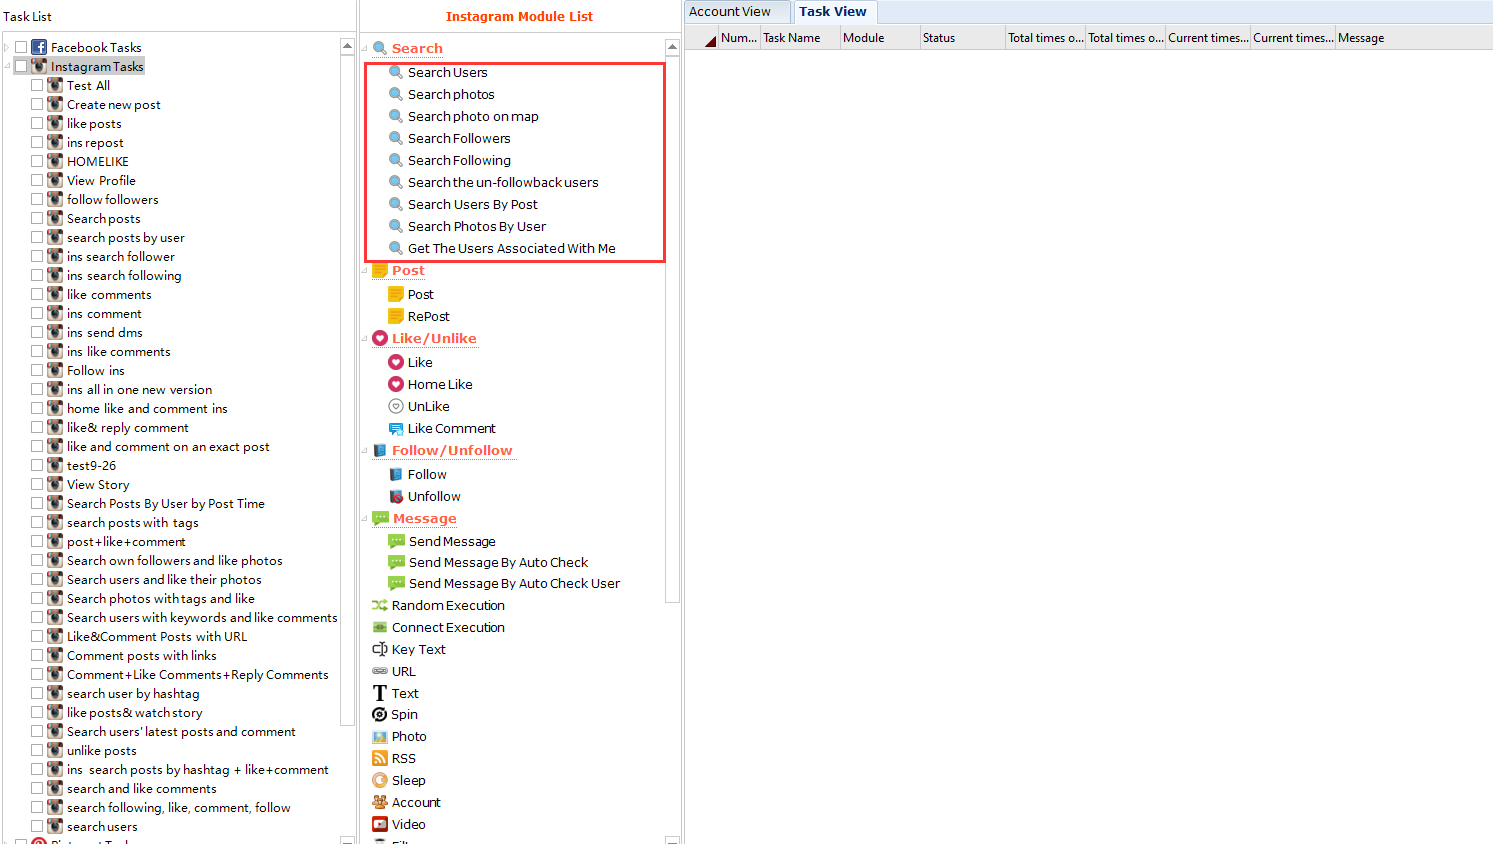
Task: Click the Text letter T icon
Action: click(x=380, y=693)
